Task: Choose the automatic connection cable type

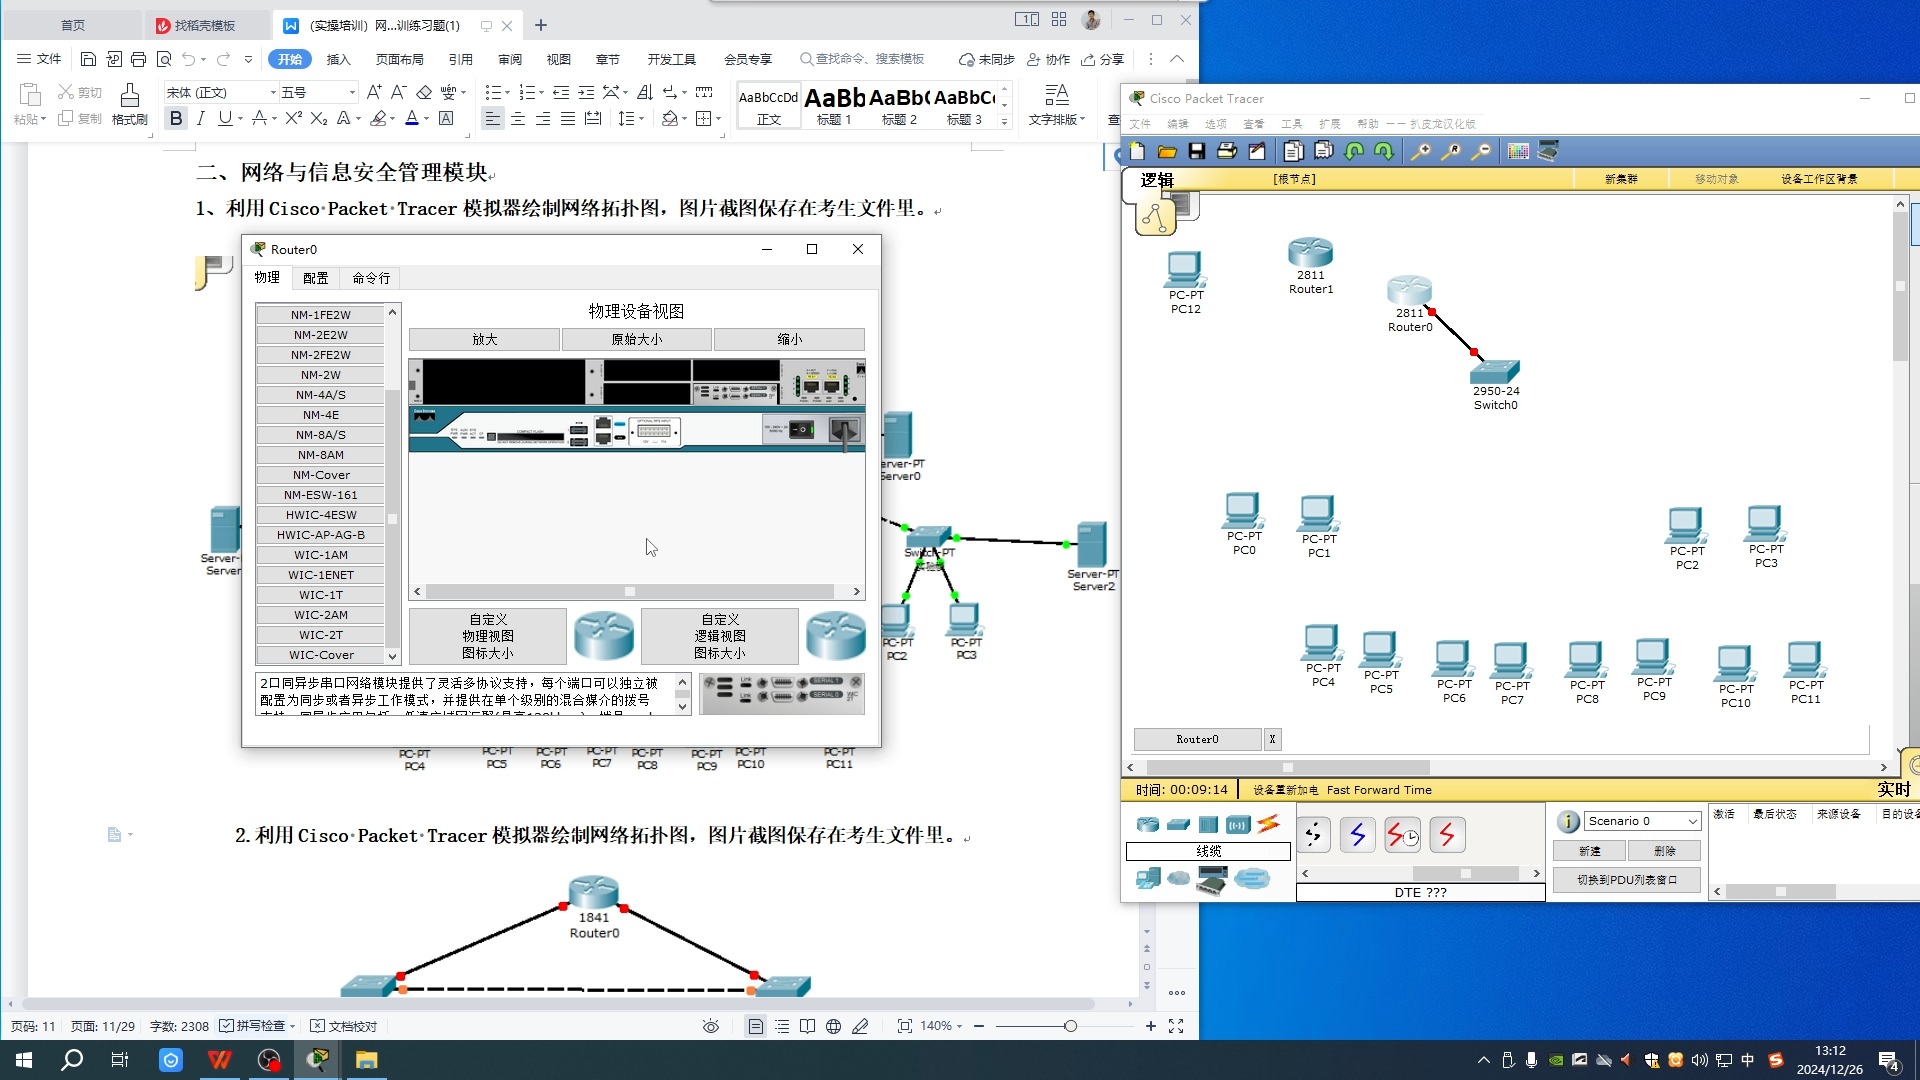Action: point(1314,835)
